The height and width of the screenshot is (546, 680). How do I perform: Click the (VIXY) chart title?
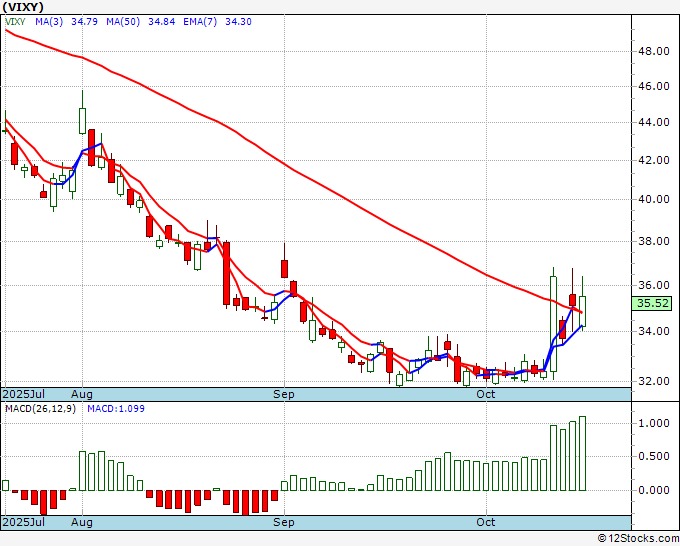23,7
